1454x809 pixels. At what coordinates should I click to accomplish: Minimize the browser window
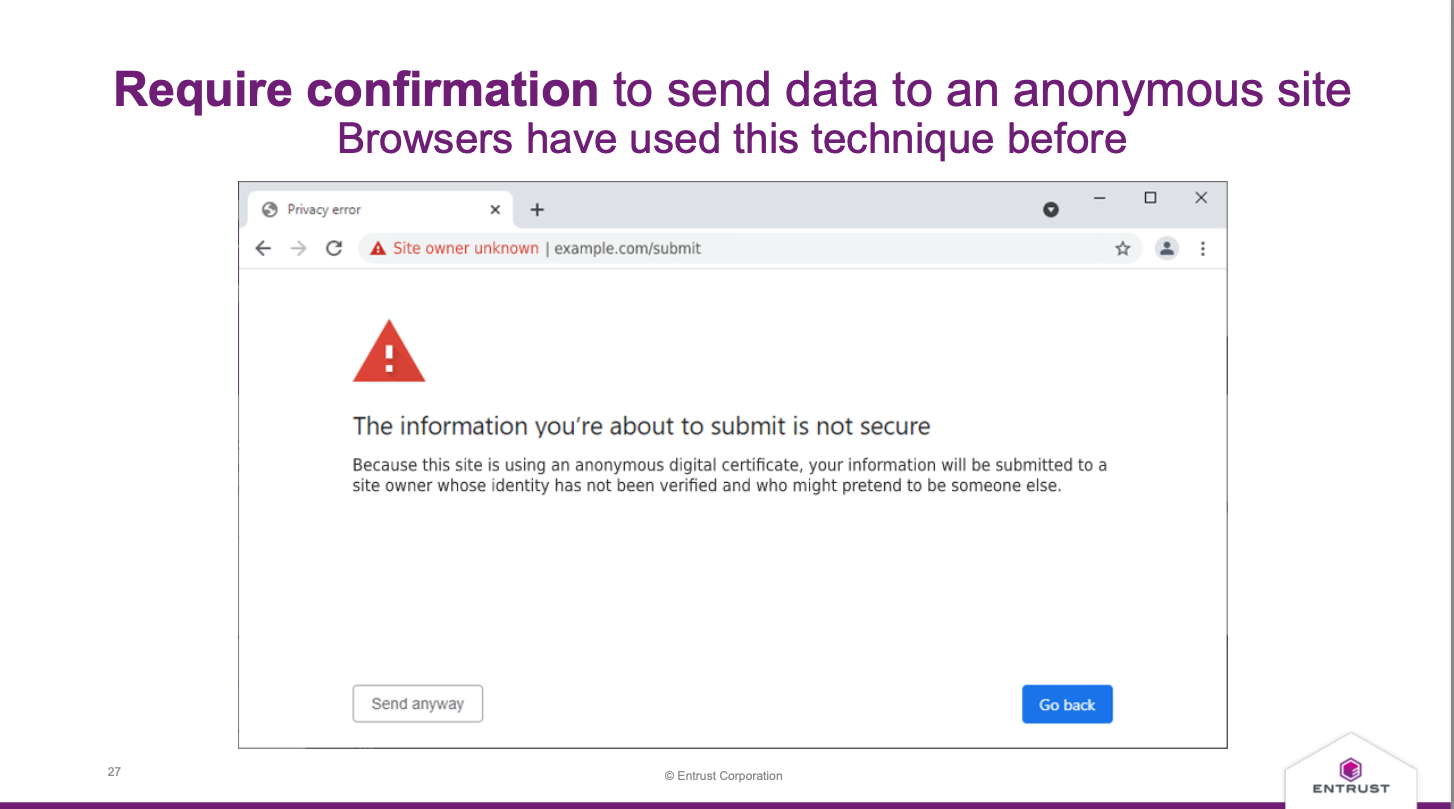(1100, 198)
